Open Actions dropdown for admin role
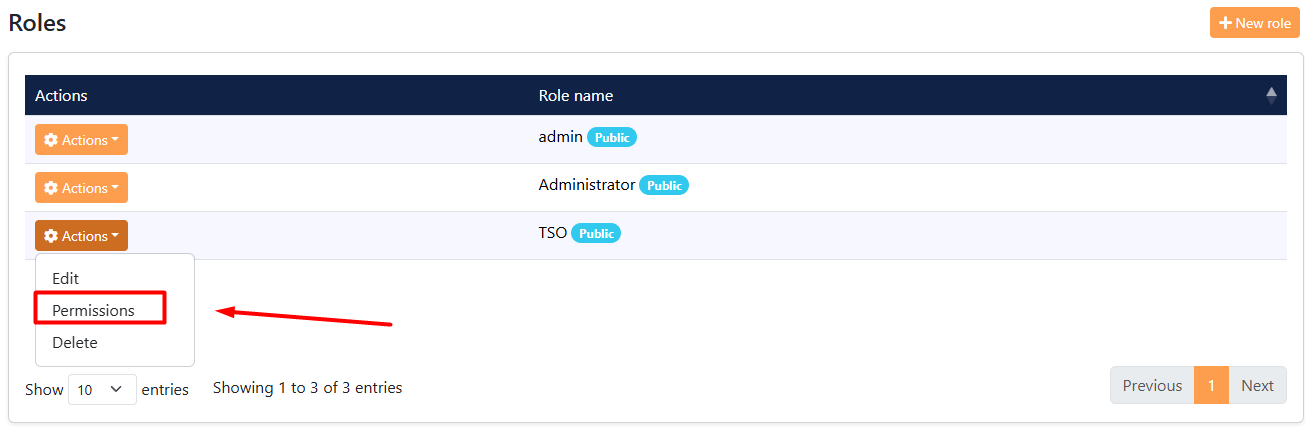Viewport: 1305px width, 427px height. (81, 140)
